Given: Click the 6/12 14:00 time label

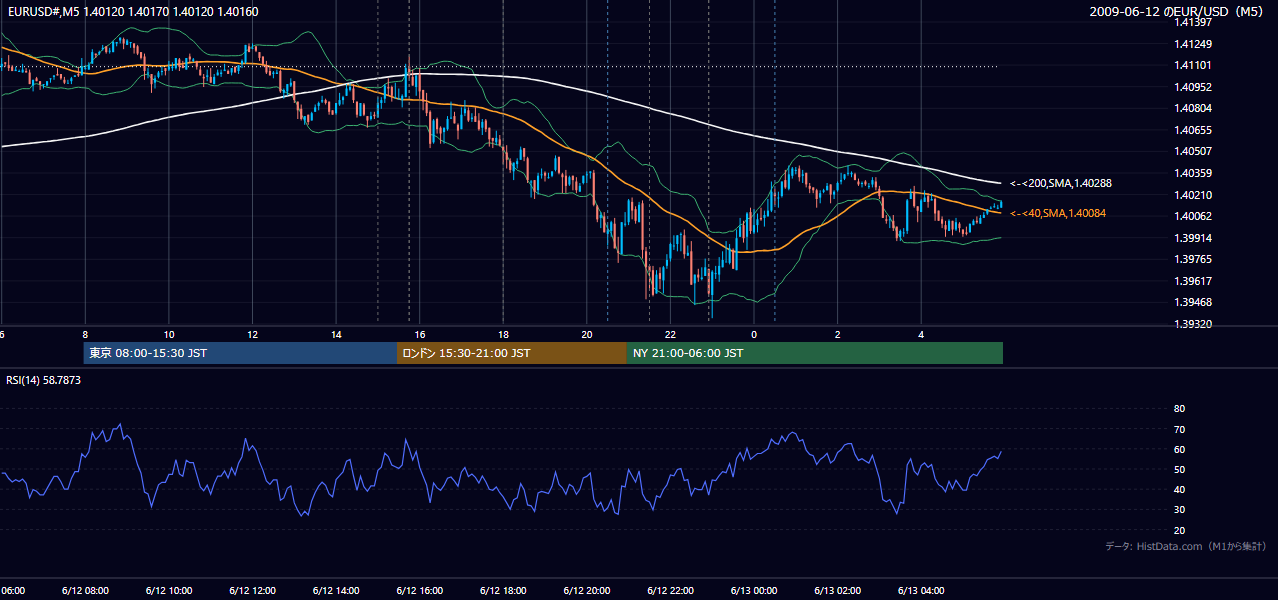Looking at the screenshot, I should tap(336, 590).
